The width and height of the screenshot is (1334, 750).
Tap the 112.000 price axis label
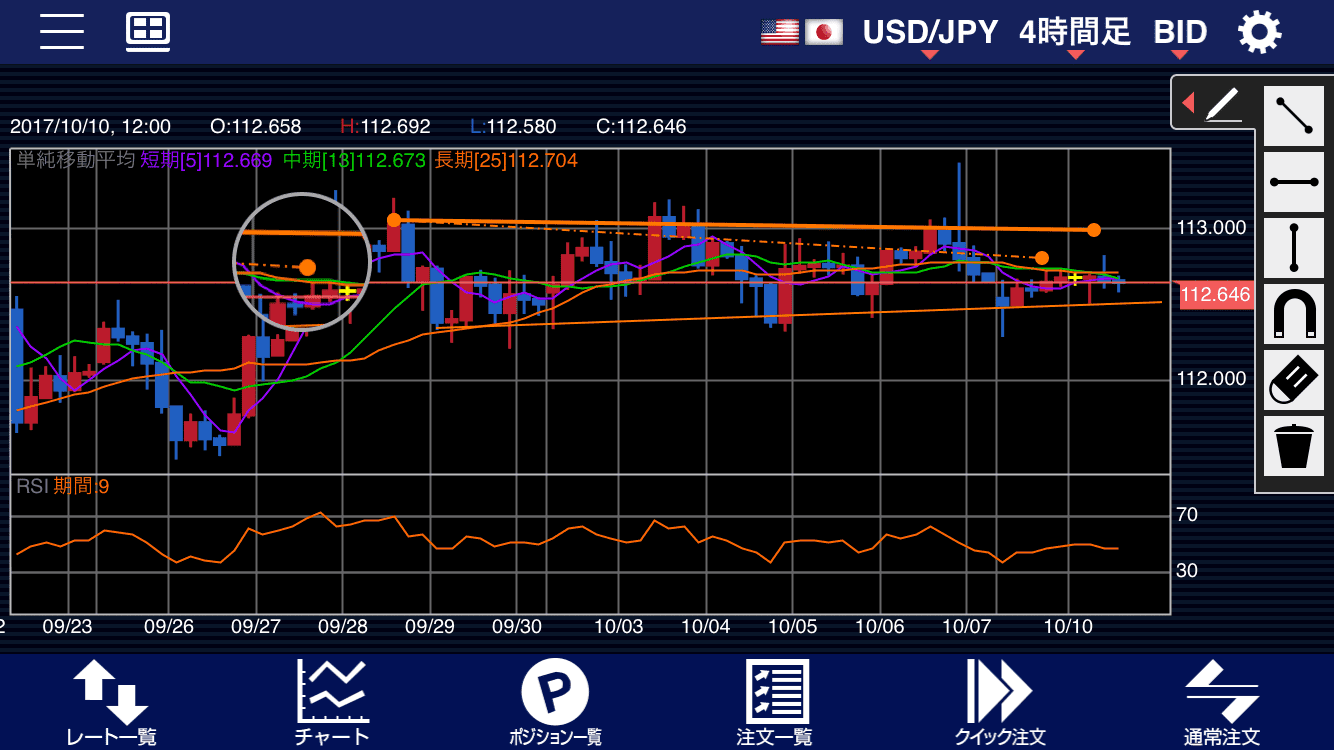pos(1211,379)
